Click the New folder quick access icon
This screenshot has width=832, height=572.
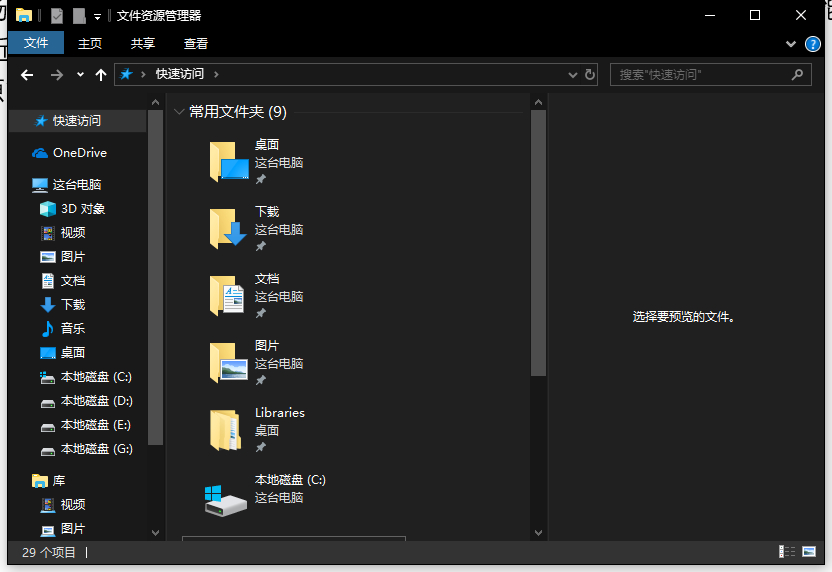pos(79,16)
